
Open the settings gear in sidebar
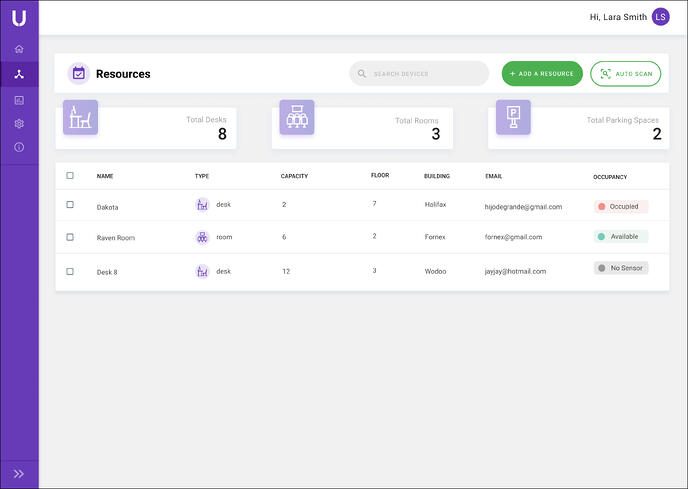pyautogui.click(x=19, y=124)
